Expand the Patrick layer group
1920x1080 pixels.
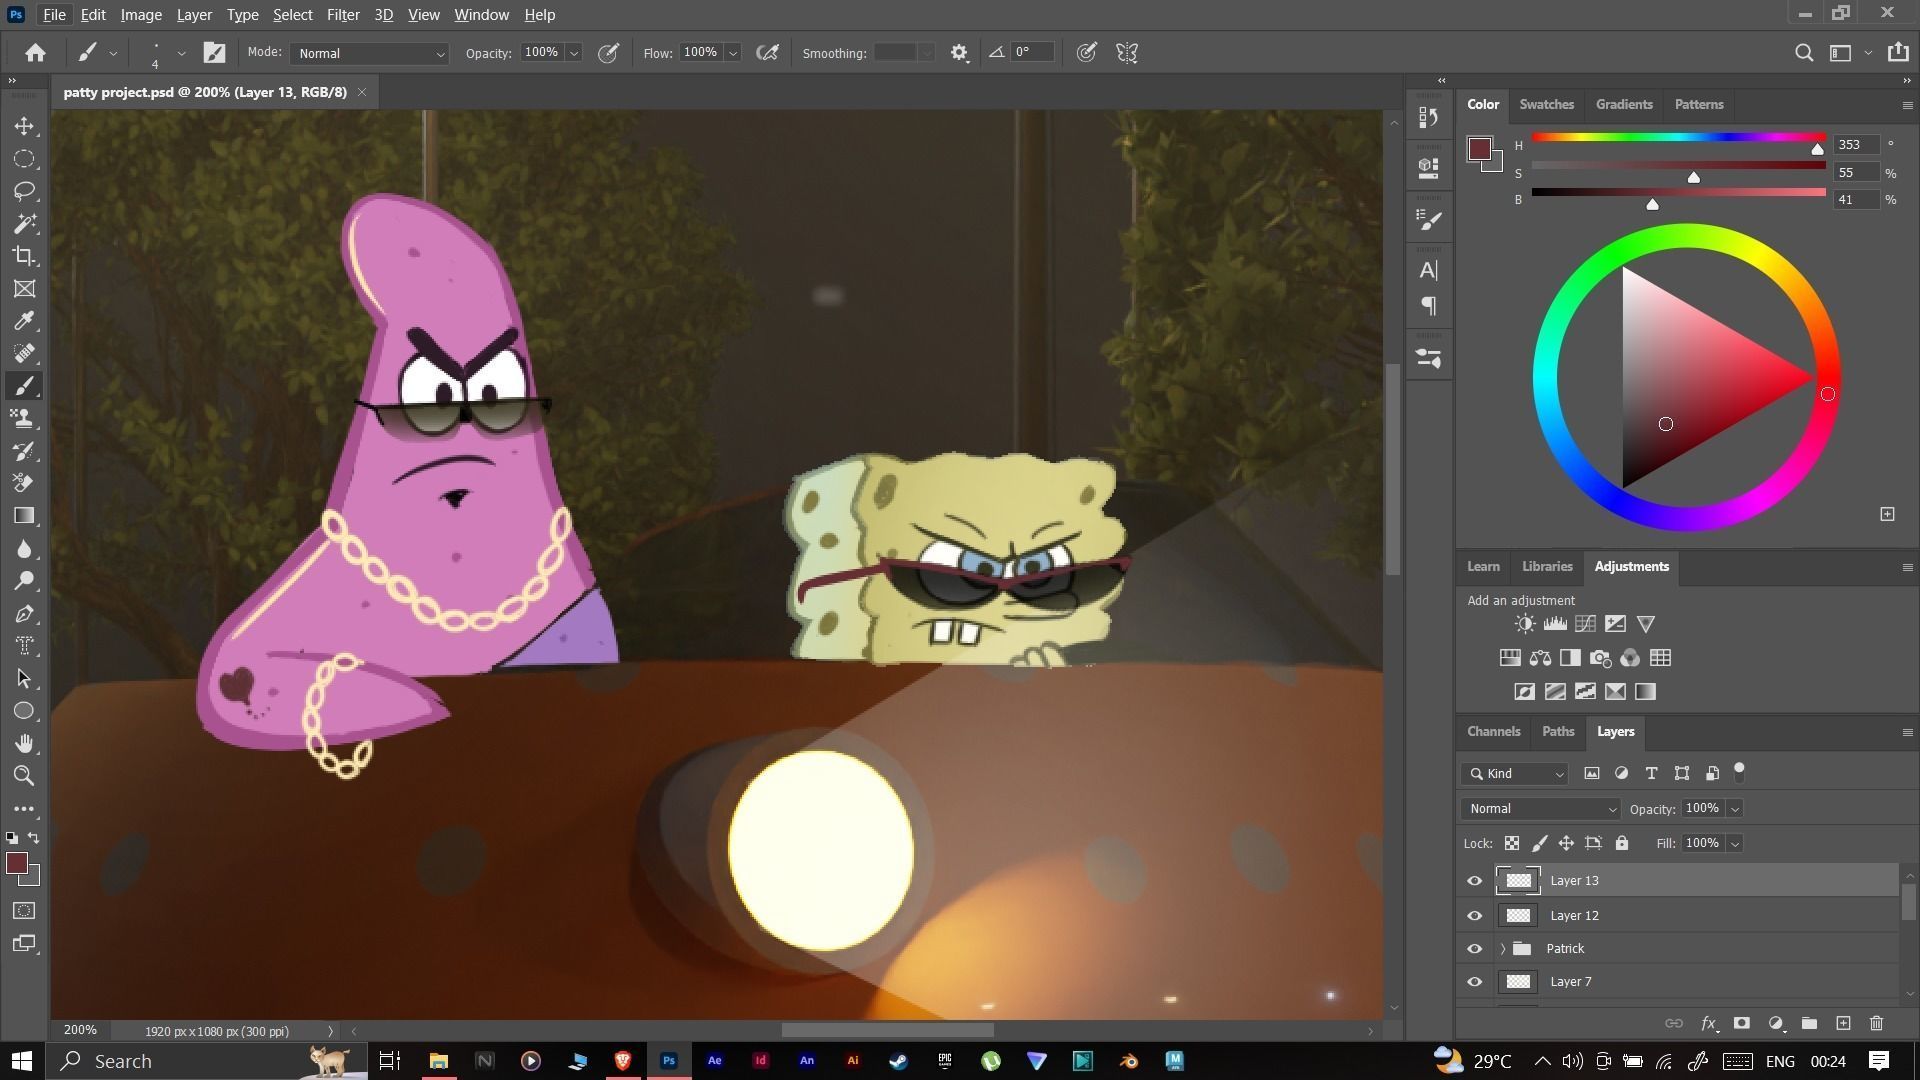click(1502, 949)
